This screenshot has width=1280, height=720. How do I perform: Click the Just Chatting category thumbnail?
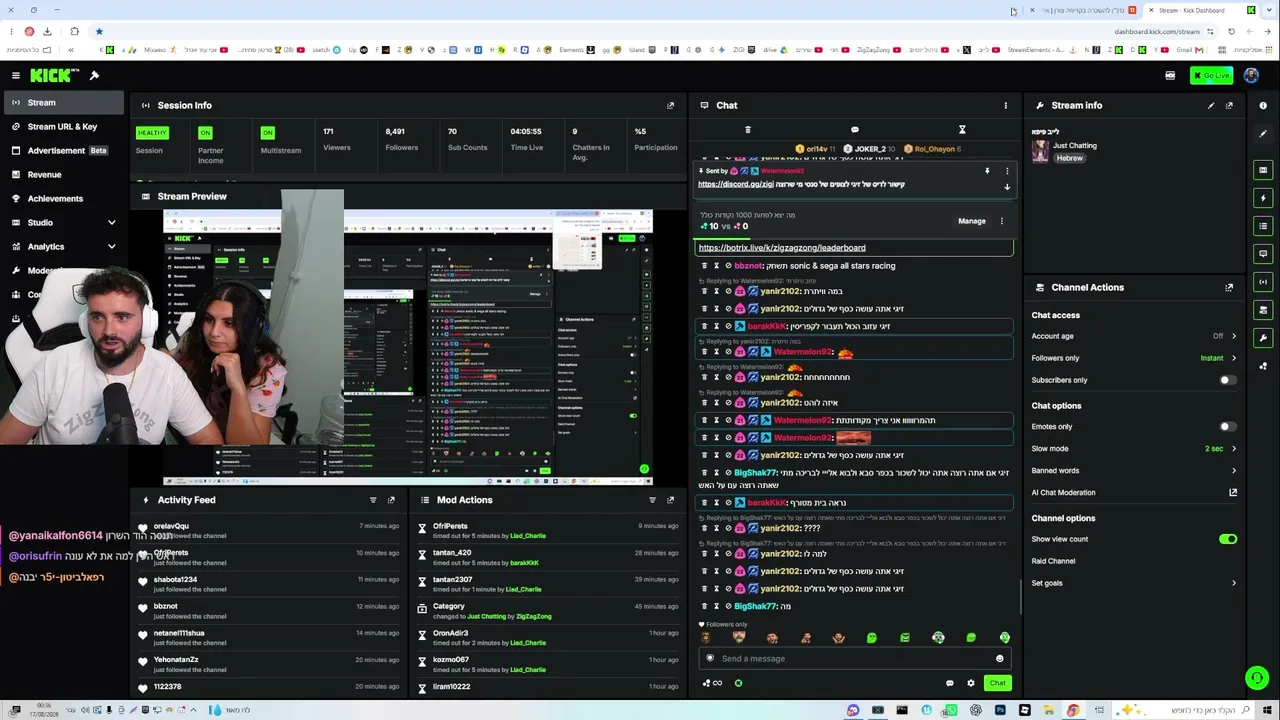click(1040, 151)
